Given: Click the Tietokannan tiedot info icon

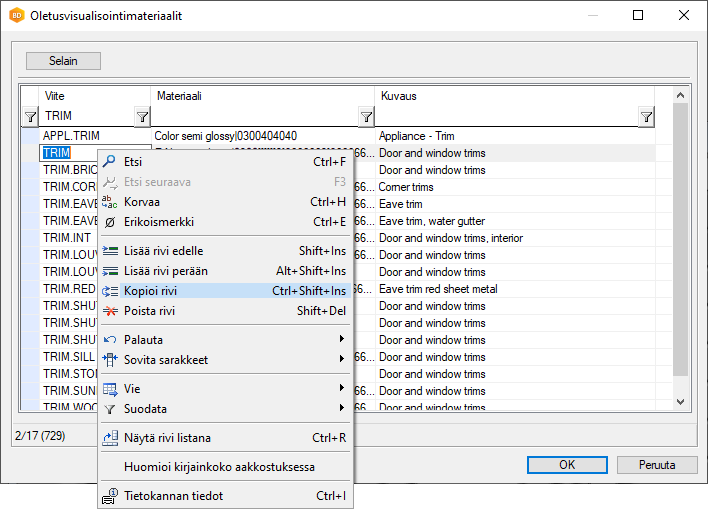Looking at the screenshot, I should 111,496.
